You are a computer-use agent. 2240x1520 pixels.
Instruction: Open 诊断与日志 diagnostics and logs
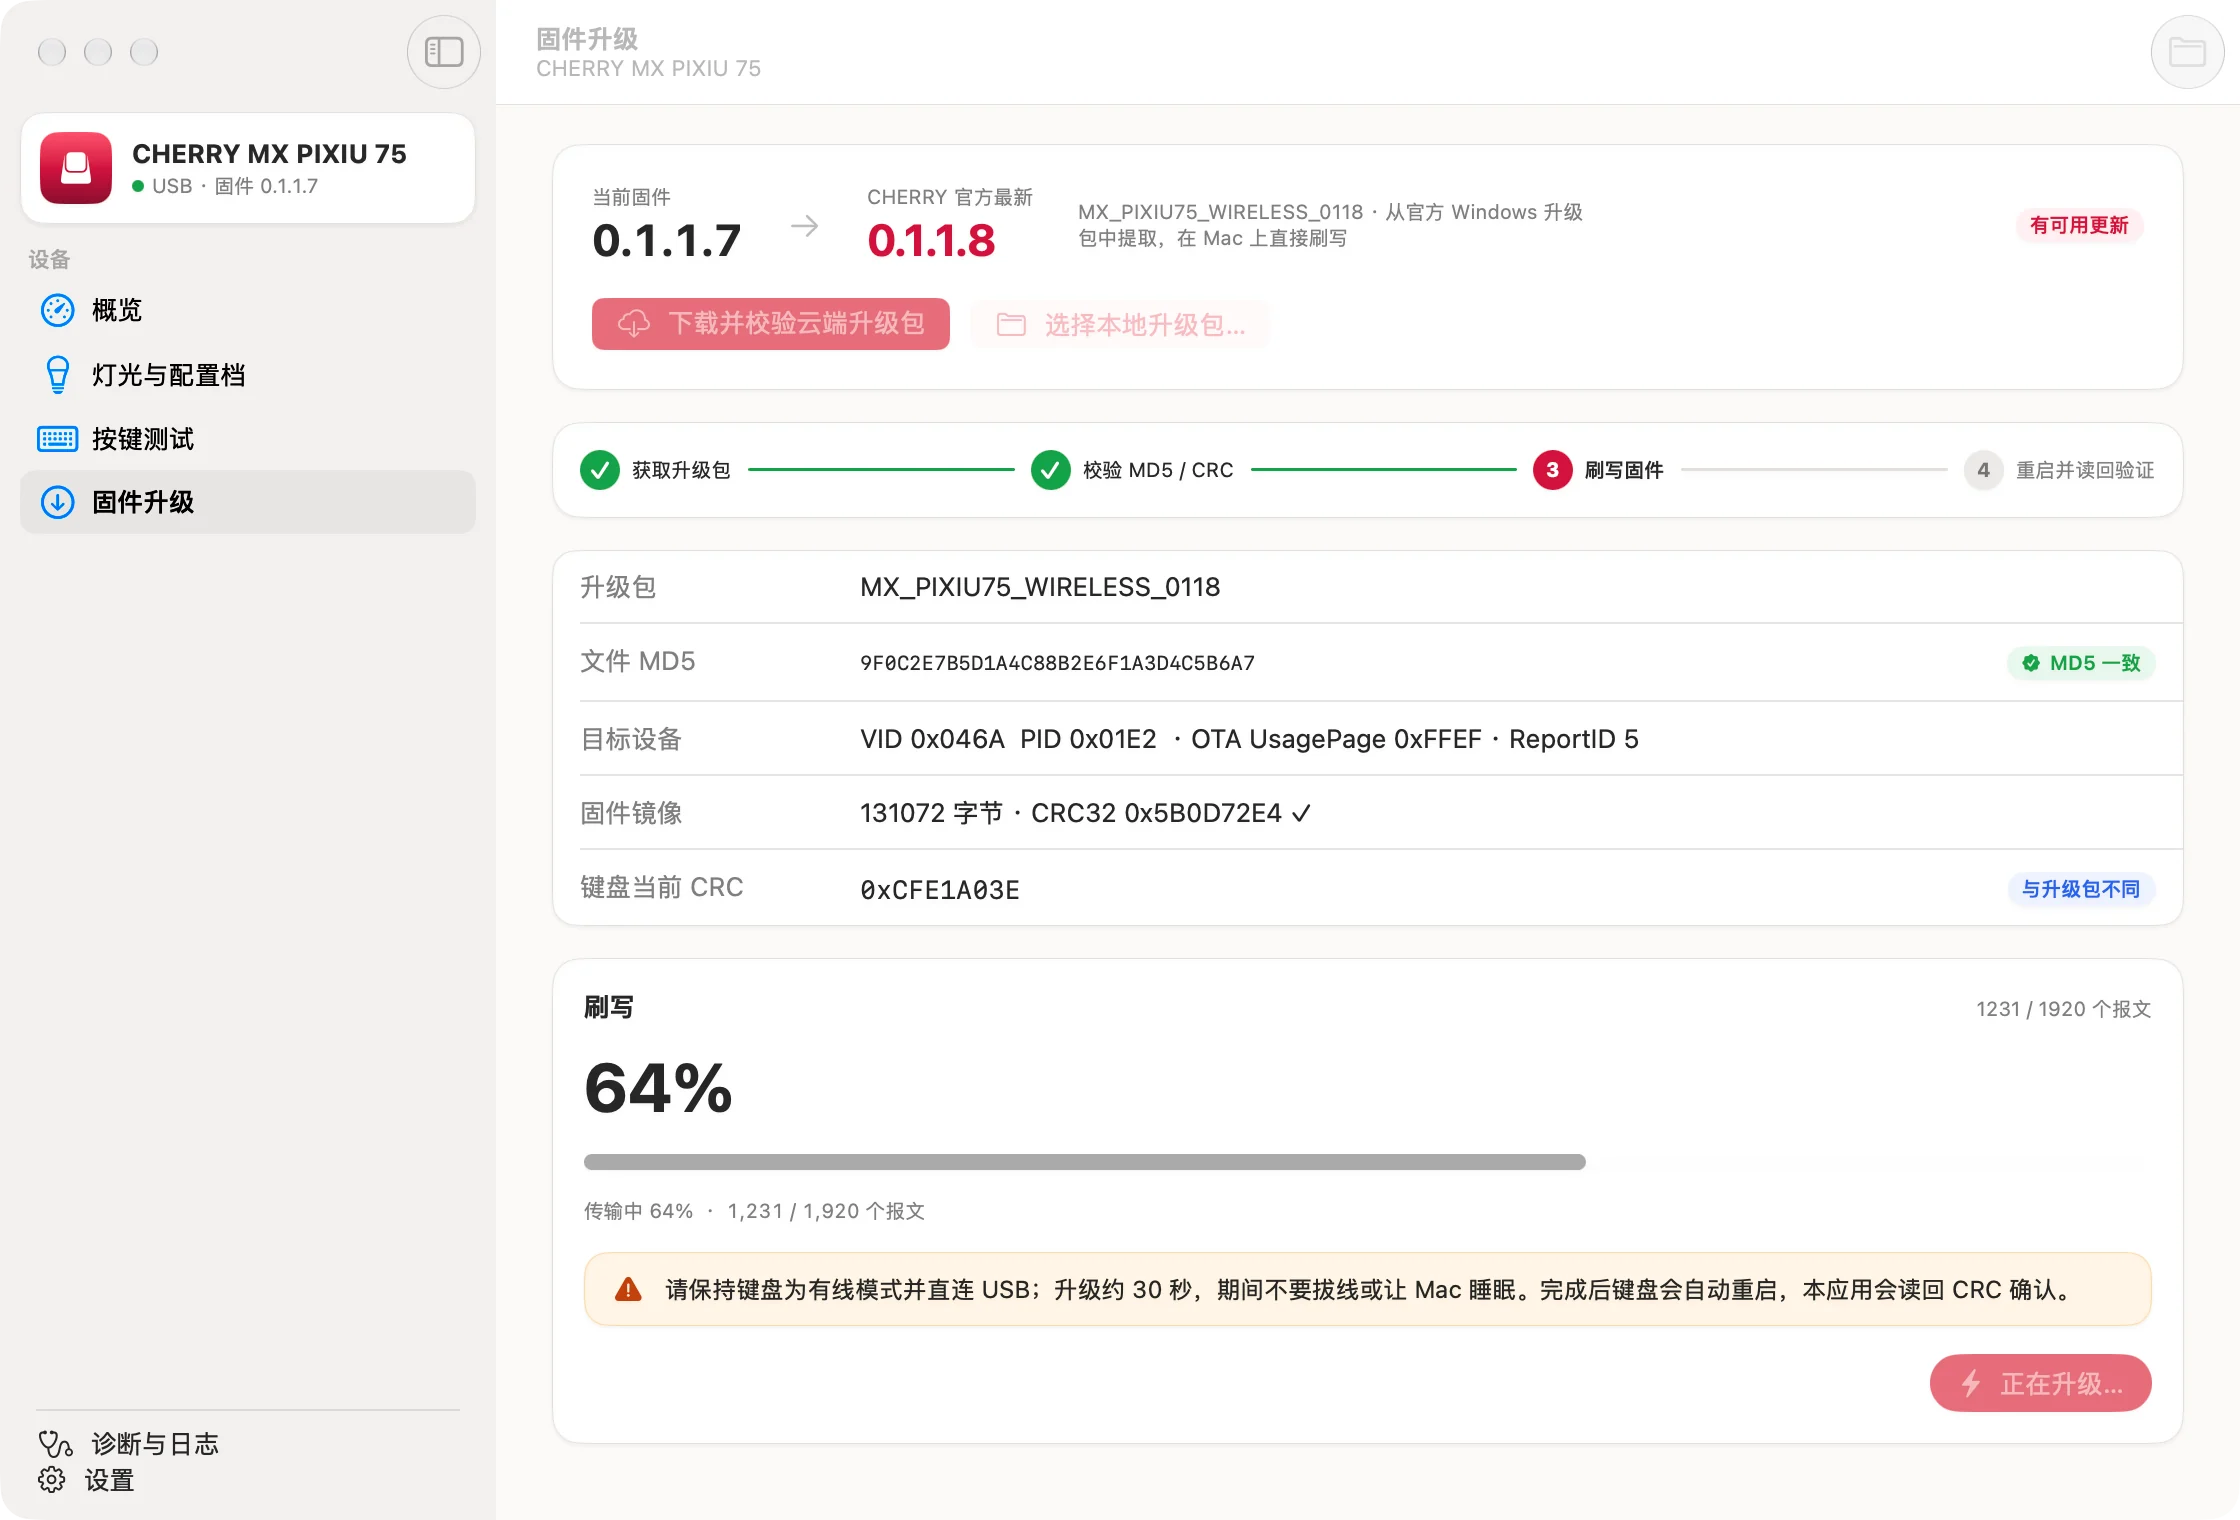coord(128,1444)
